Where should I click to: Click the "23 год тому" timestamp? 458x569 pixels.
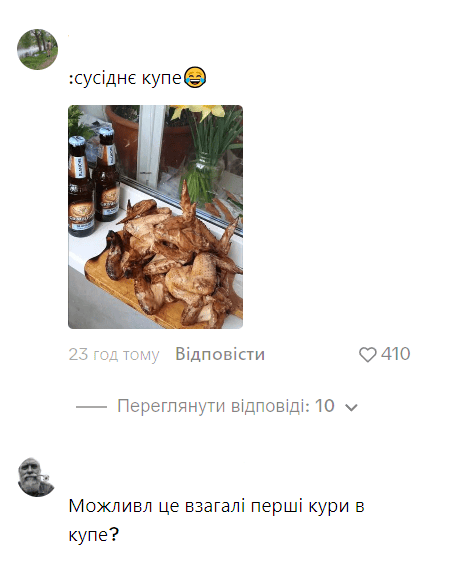(114, 355)
